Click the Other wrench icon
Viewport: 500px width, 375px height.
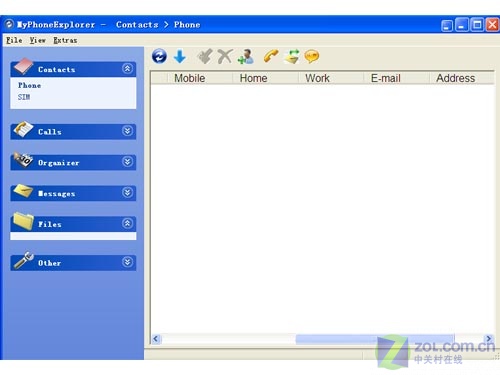point(23,260)
